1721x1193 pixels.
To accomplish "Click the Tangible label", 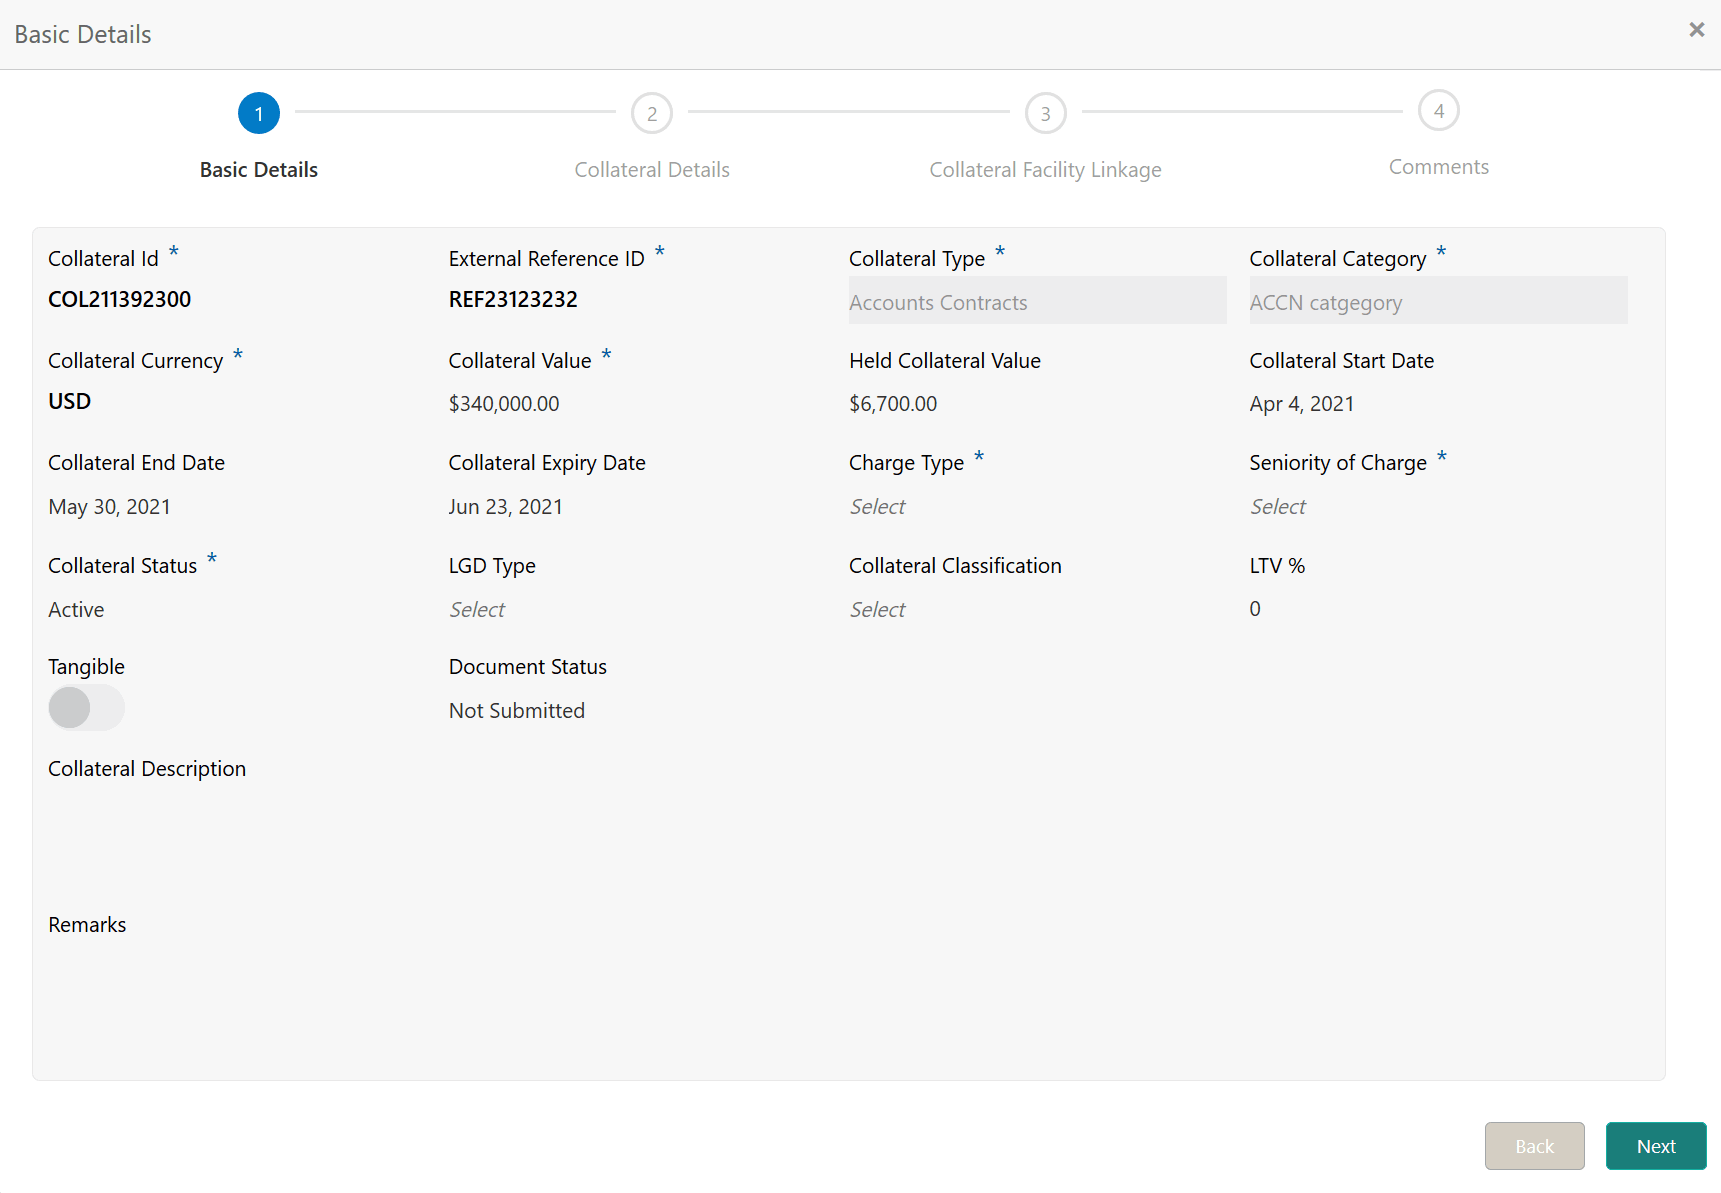I will click(87, 667).
